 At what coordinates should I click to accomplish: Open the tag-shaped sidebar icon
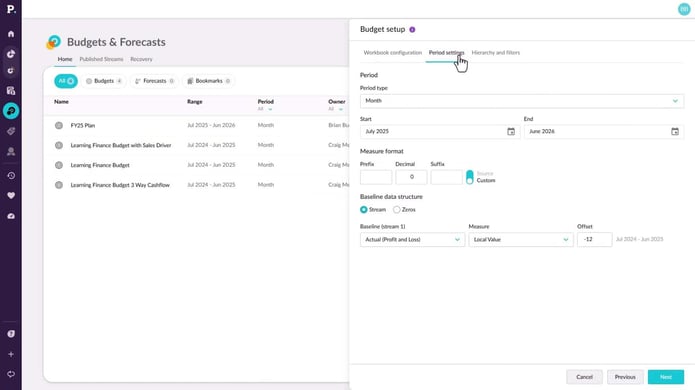[11, 131]
